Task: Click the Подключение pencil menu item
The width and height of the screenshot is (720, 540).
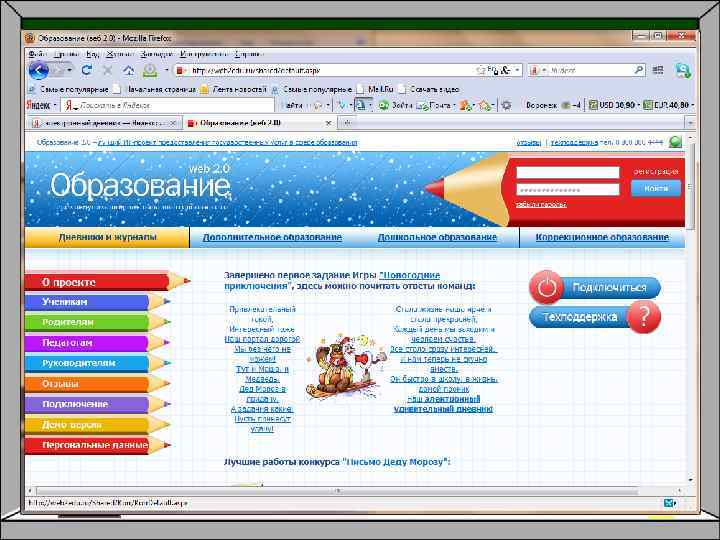Action: click(x=98, y=404)
